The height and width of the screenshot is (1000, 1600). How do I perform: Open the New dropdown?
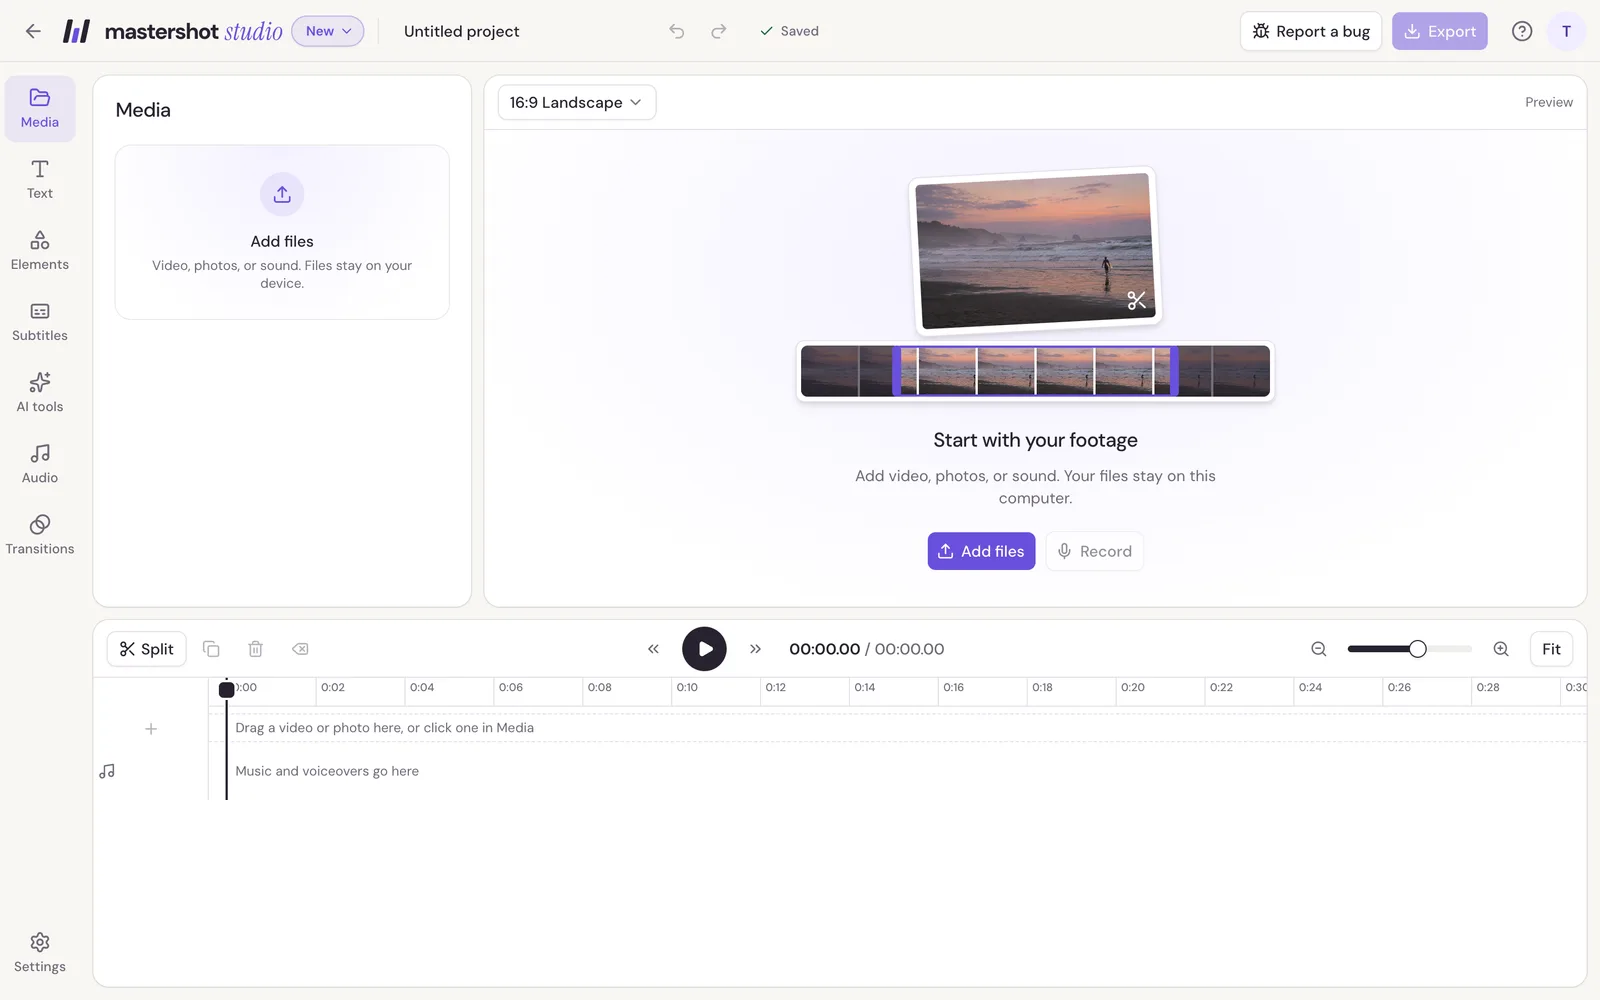point(328,31)
